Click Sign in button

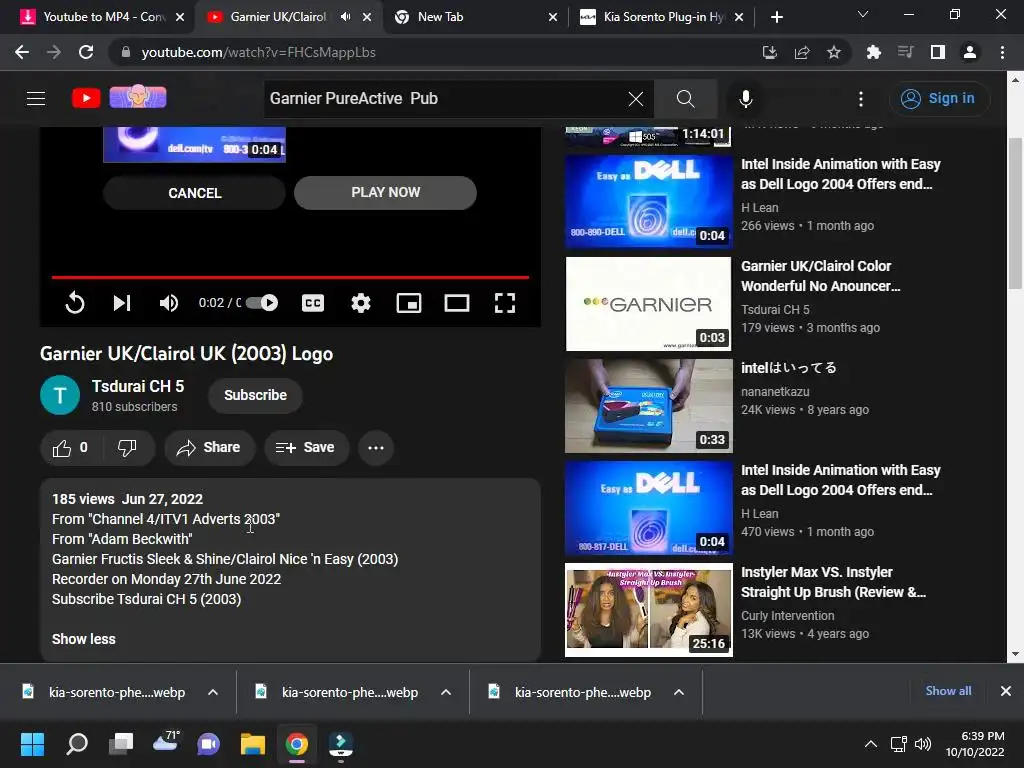point(939,99)
